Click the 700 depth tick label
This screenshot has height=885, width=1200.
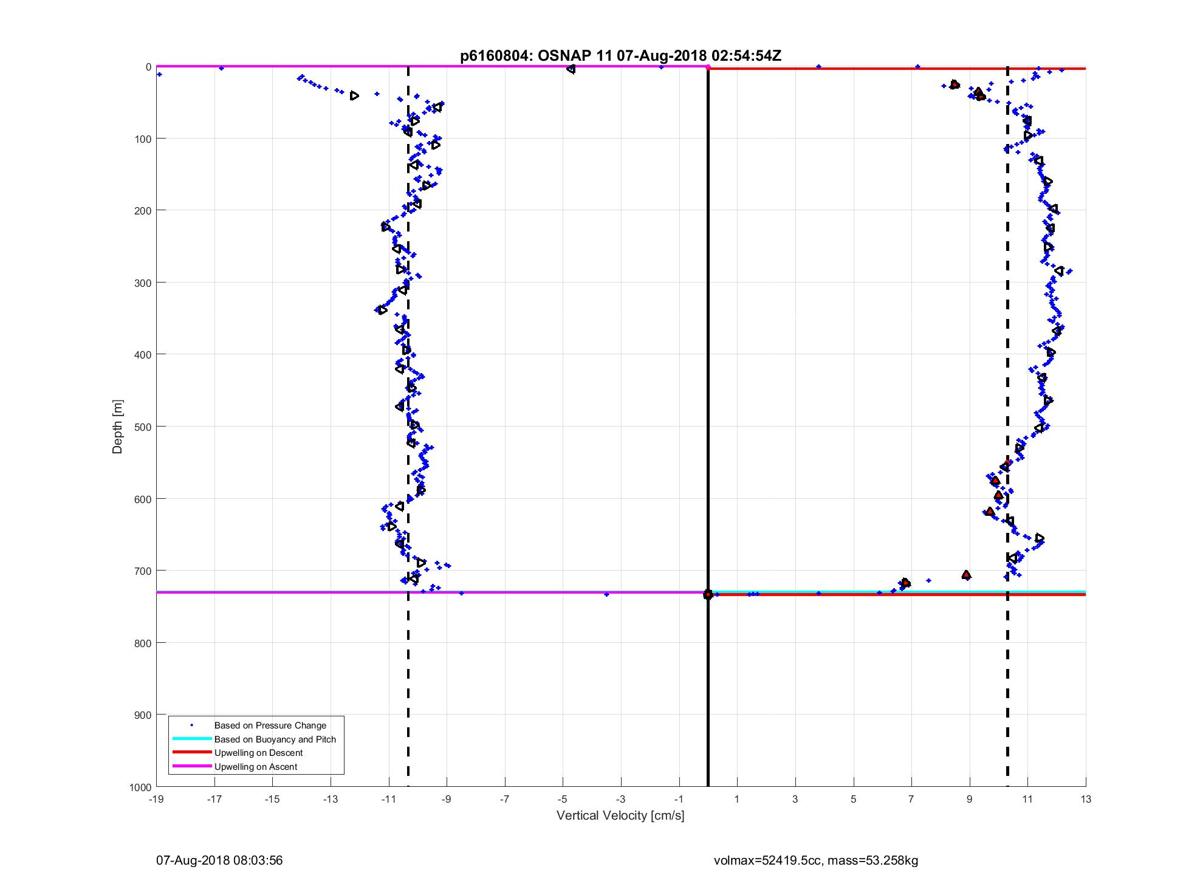point(142,571)
